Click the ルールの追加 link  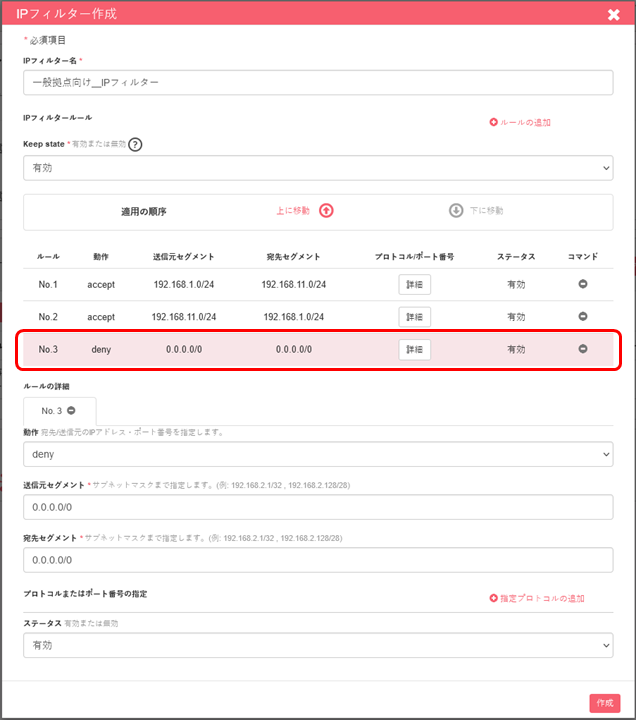pos(525,123)
